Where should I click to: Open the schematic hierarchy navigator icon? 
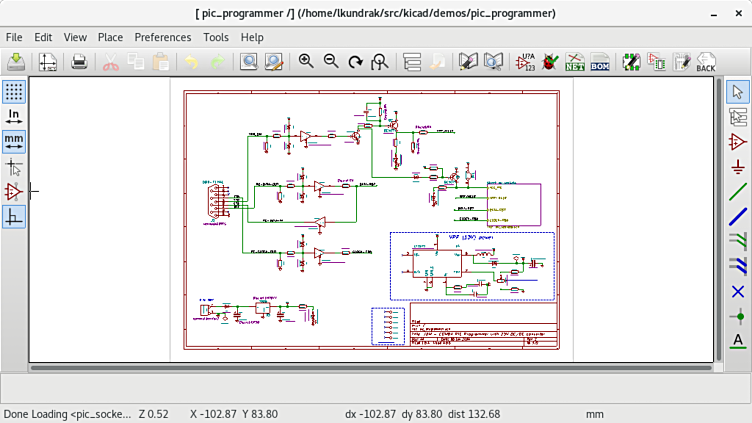tap(411, 62)
